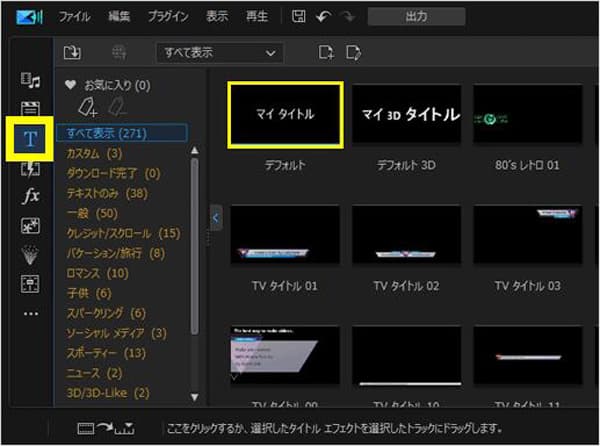Select the バケーション/旅行 (8) tag
The width and height of the screenshot is (600, 446).
[x=116, y=253]
